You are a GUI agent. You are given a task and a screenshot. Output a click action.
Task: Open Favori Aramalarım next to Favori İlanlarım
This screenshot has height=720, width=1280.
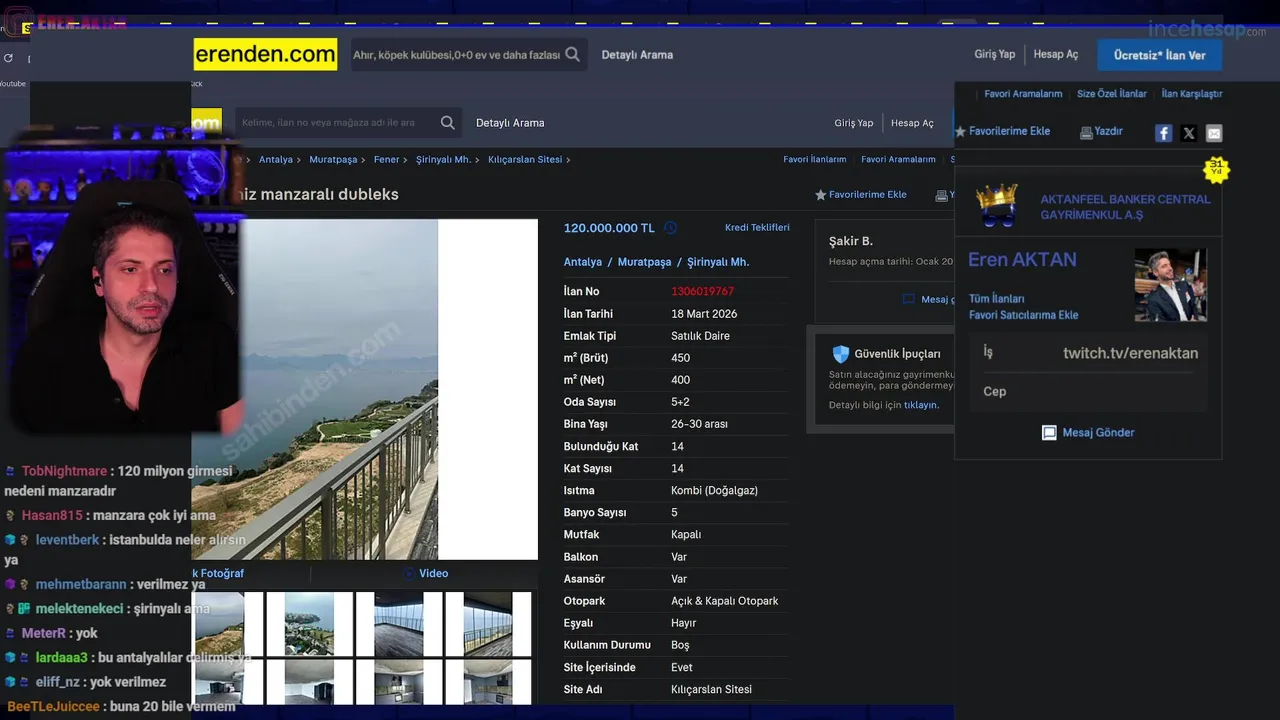point(898,159)
